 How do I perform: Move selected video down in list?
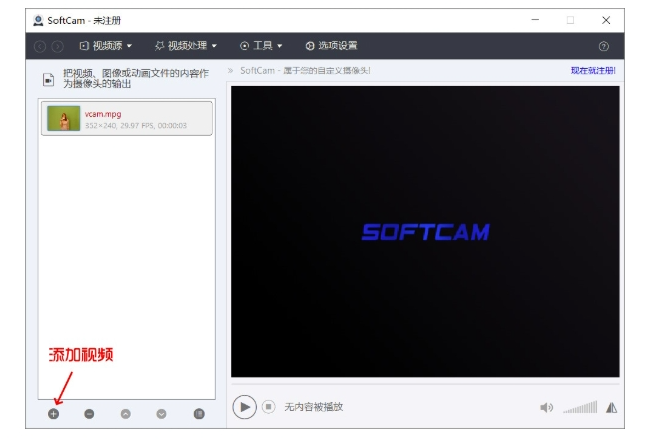tap(162, 413)
